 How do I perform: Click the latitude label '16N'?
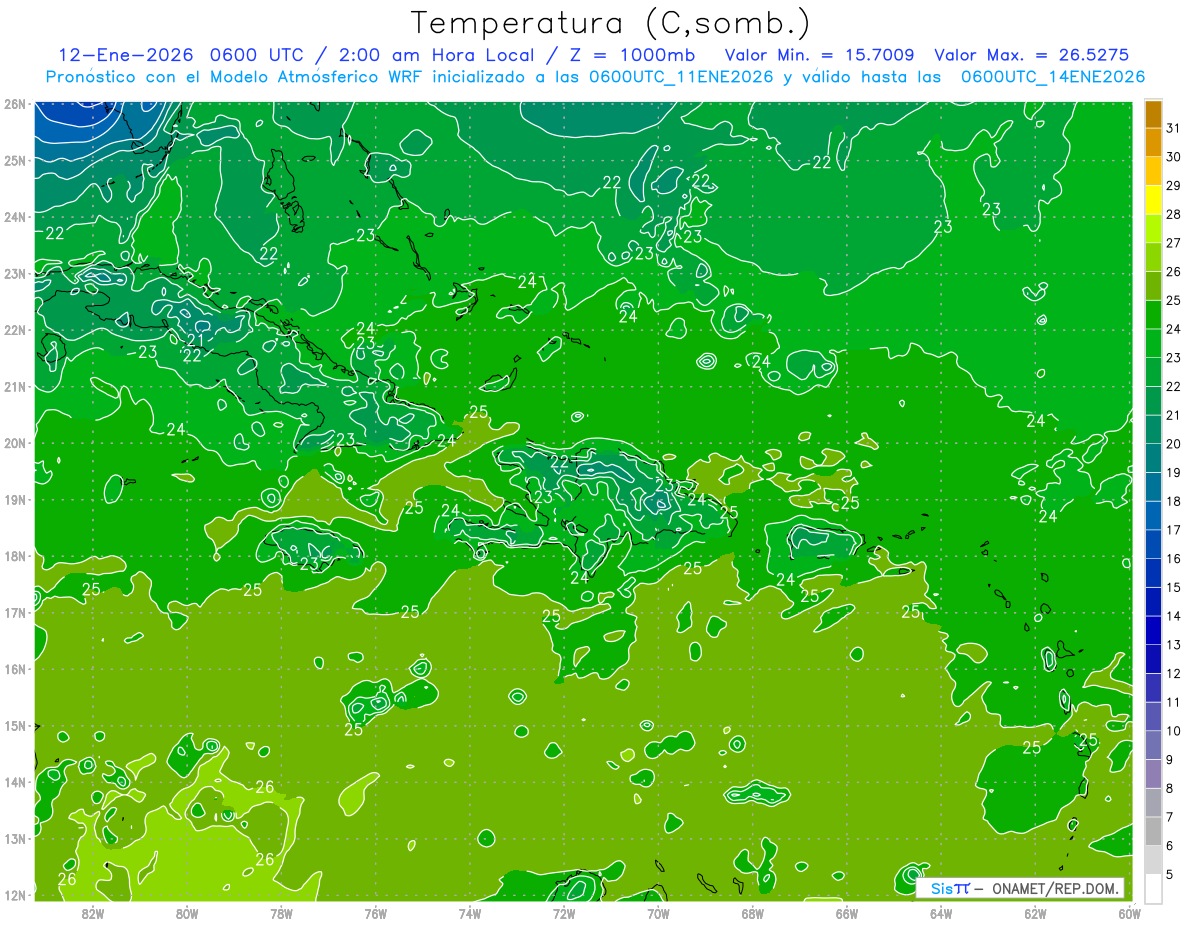(x=15, y=669)
